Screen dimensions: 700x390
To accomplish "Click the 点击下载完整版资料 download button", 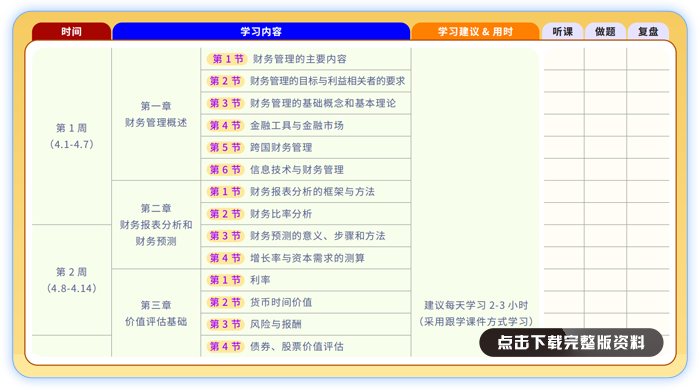I will [571, 342].
